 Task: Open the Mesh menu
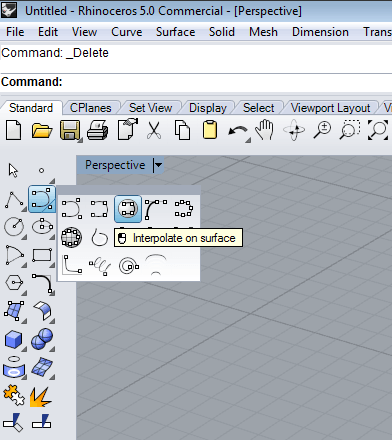click(x=263, y=32)
